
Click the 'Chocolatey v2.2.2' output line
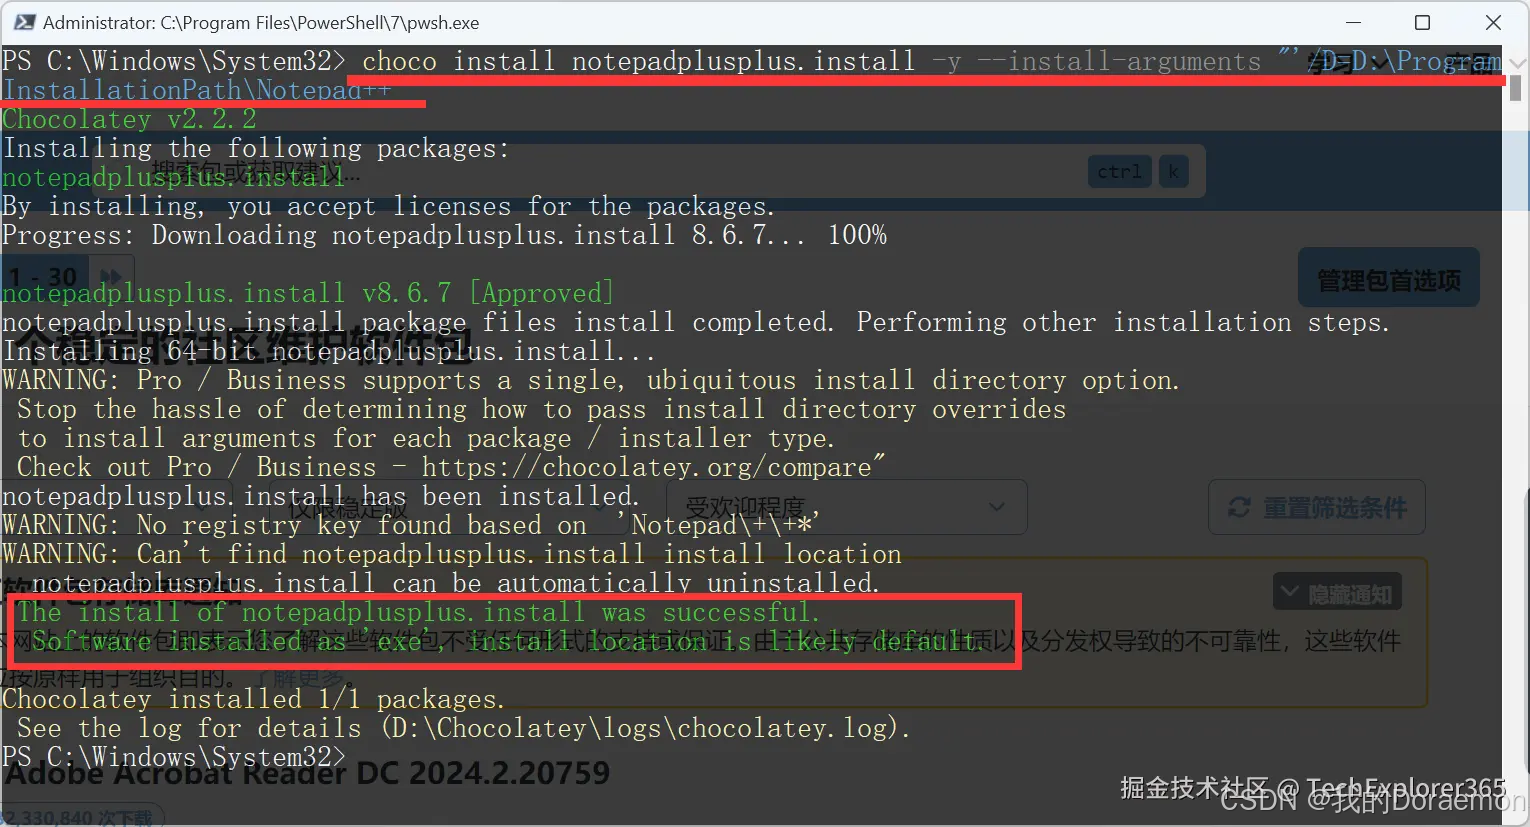(x=129, y=119)
